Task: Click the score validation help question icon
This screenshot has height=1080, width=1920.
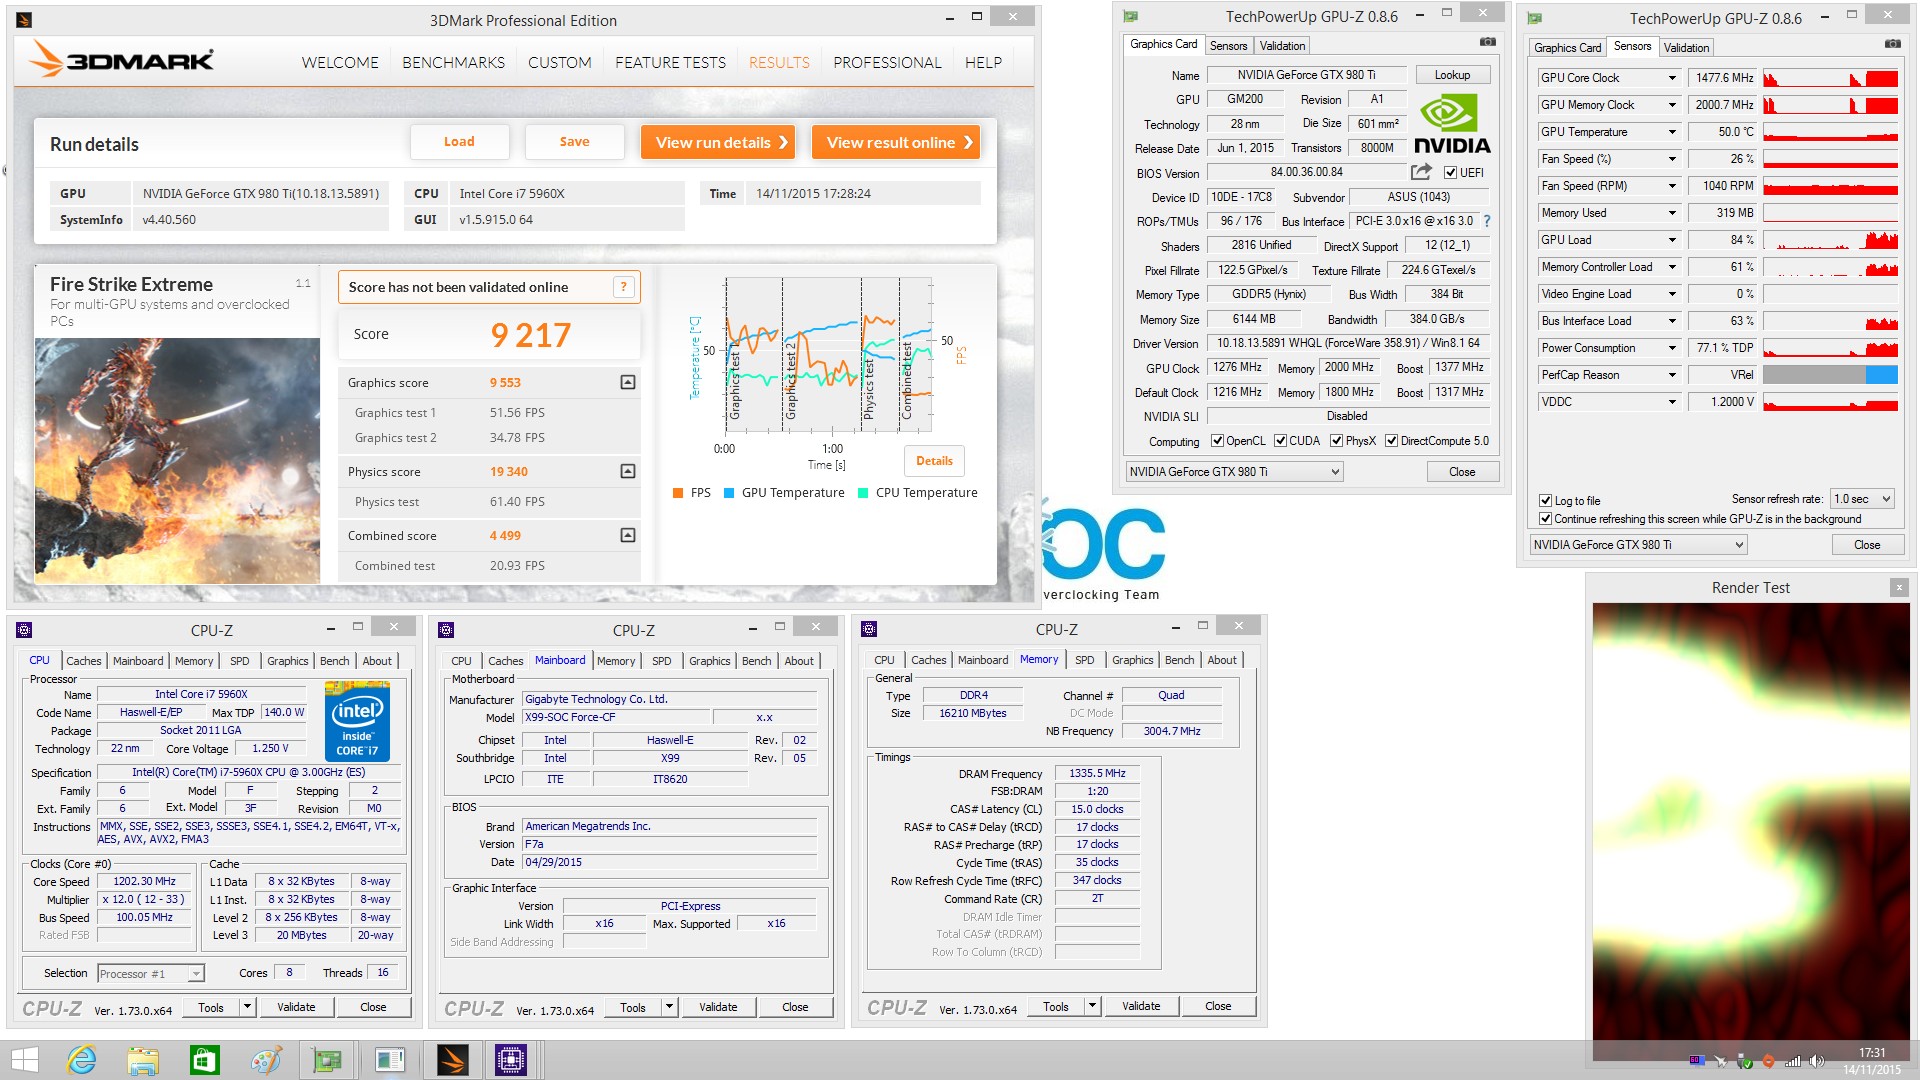Action: pyautogui.click(x=623, y=287)
